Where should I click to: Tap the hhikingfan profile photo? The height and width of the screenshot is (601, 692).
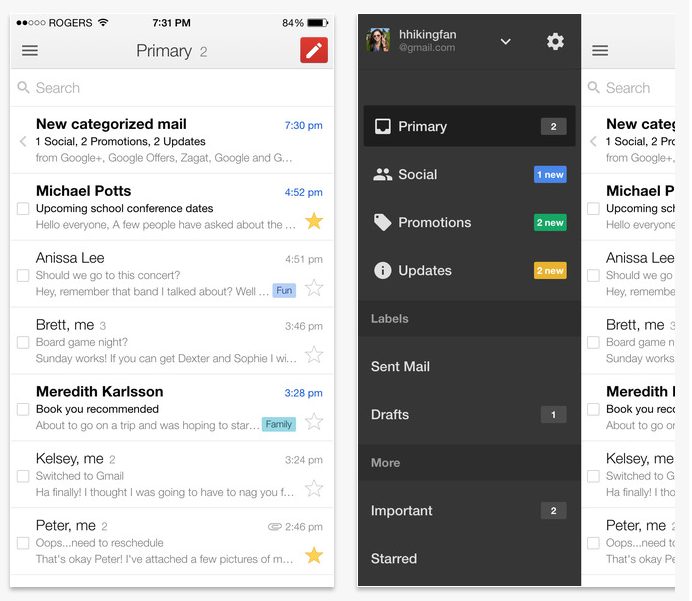tap(378, 40)
